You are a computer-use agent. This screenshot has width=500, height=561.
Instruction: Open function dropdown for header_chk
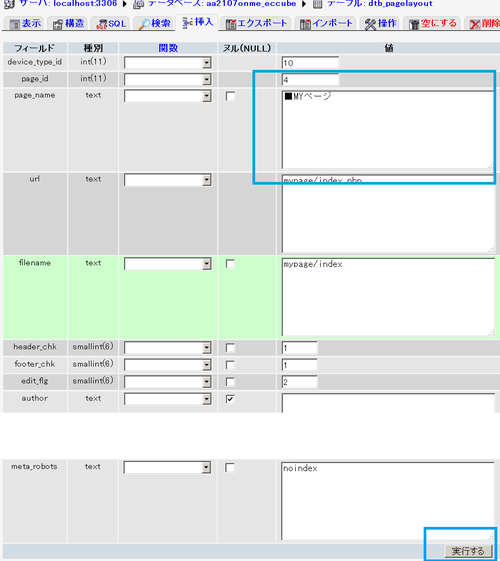(168, 347)
